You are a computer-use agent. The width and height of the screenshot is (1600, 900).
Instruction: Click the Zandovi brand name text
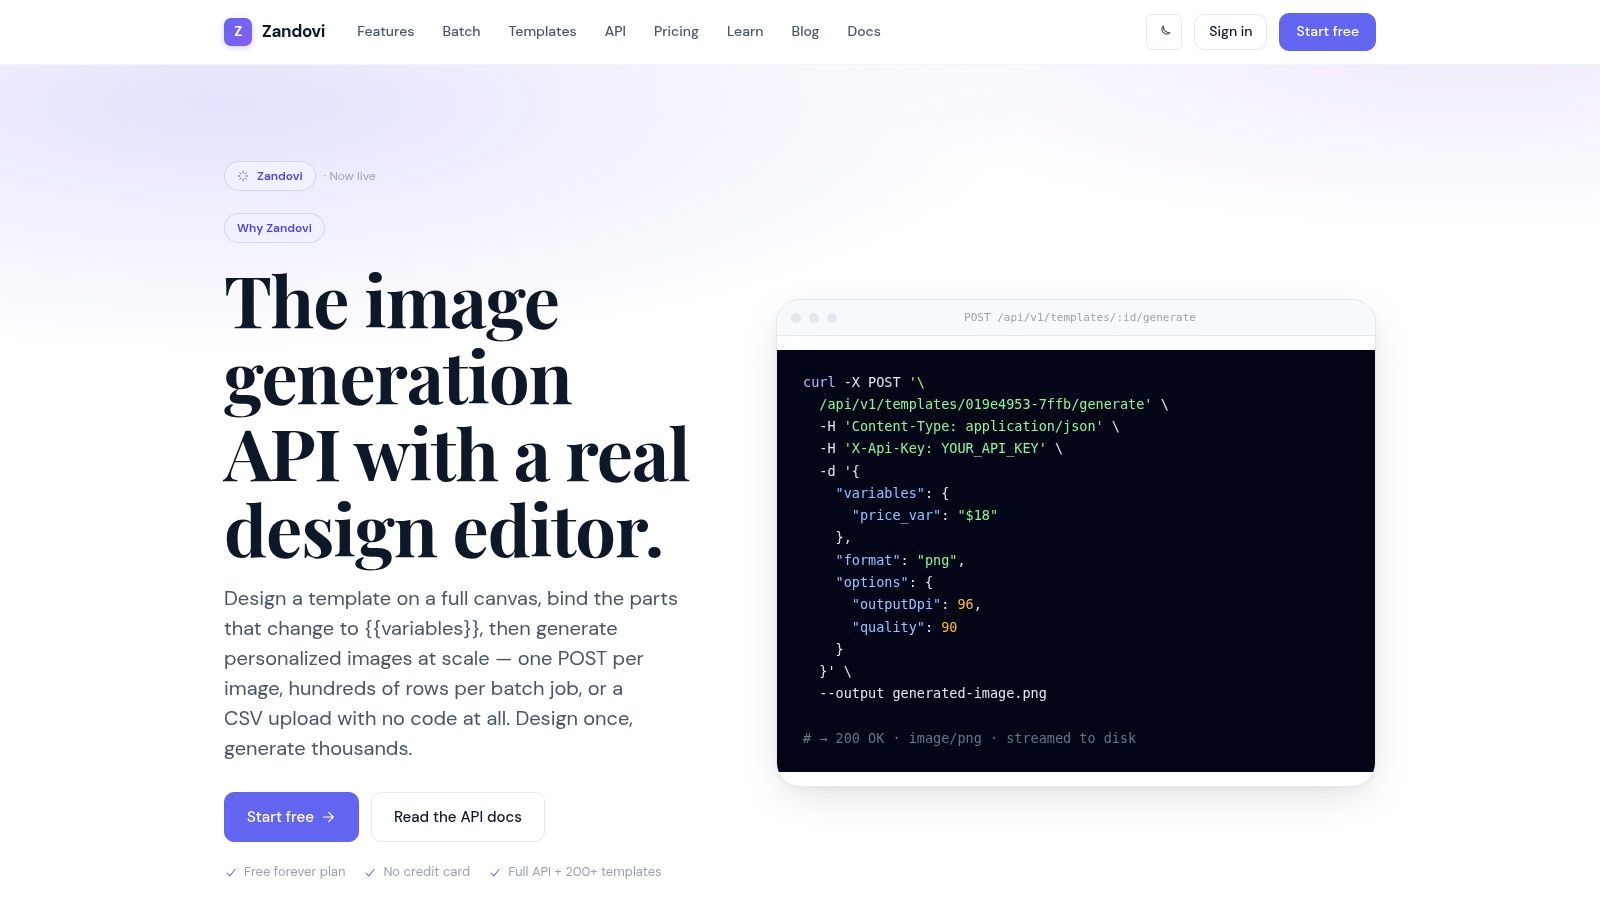(293, 32)
